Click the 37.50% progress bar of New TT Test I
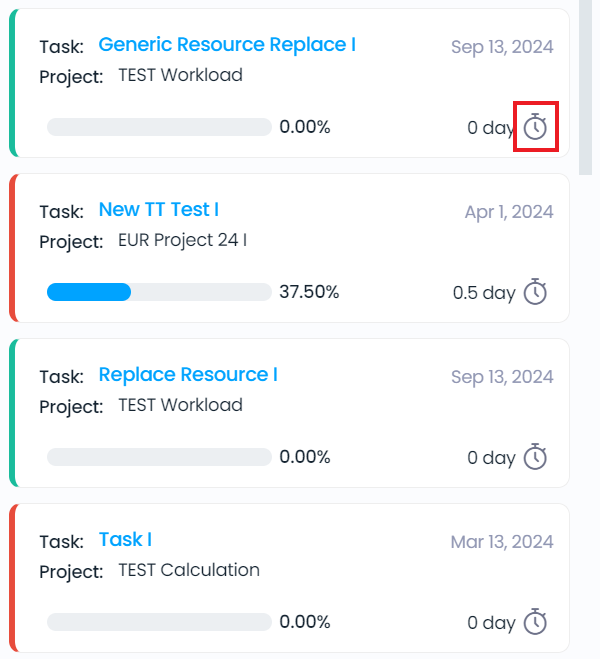The image size is (600, 659). click(159, 292)
